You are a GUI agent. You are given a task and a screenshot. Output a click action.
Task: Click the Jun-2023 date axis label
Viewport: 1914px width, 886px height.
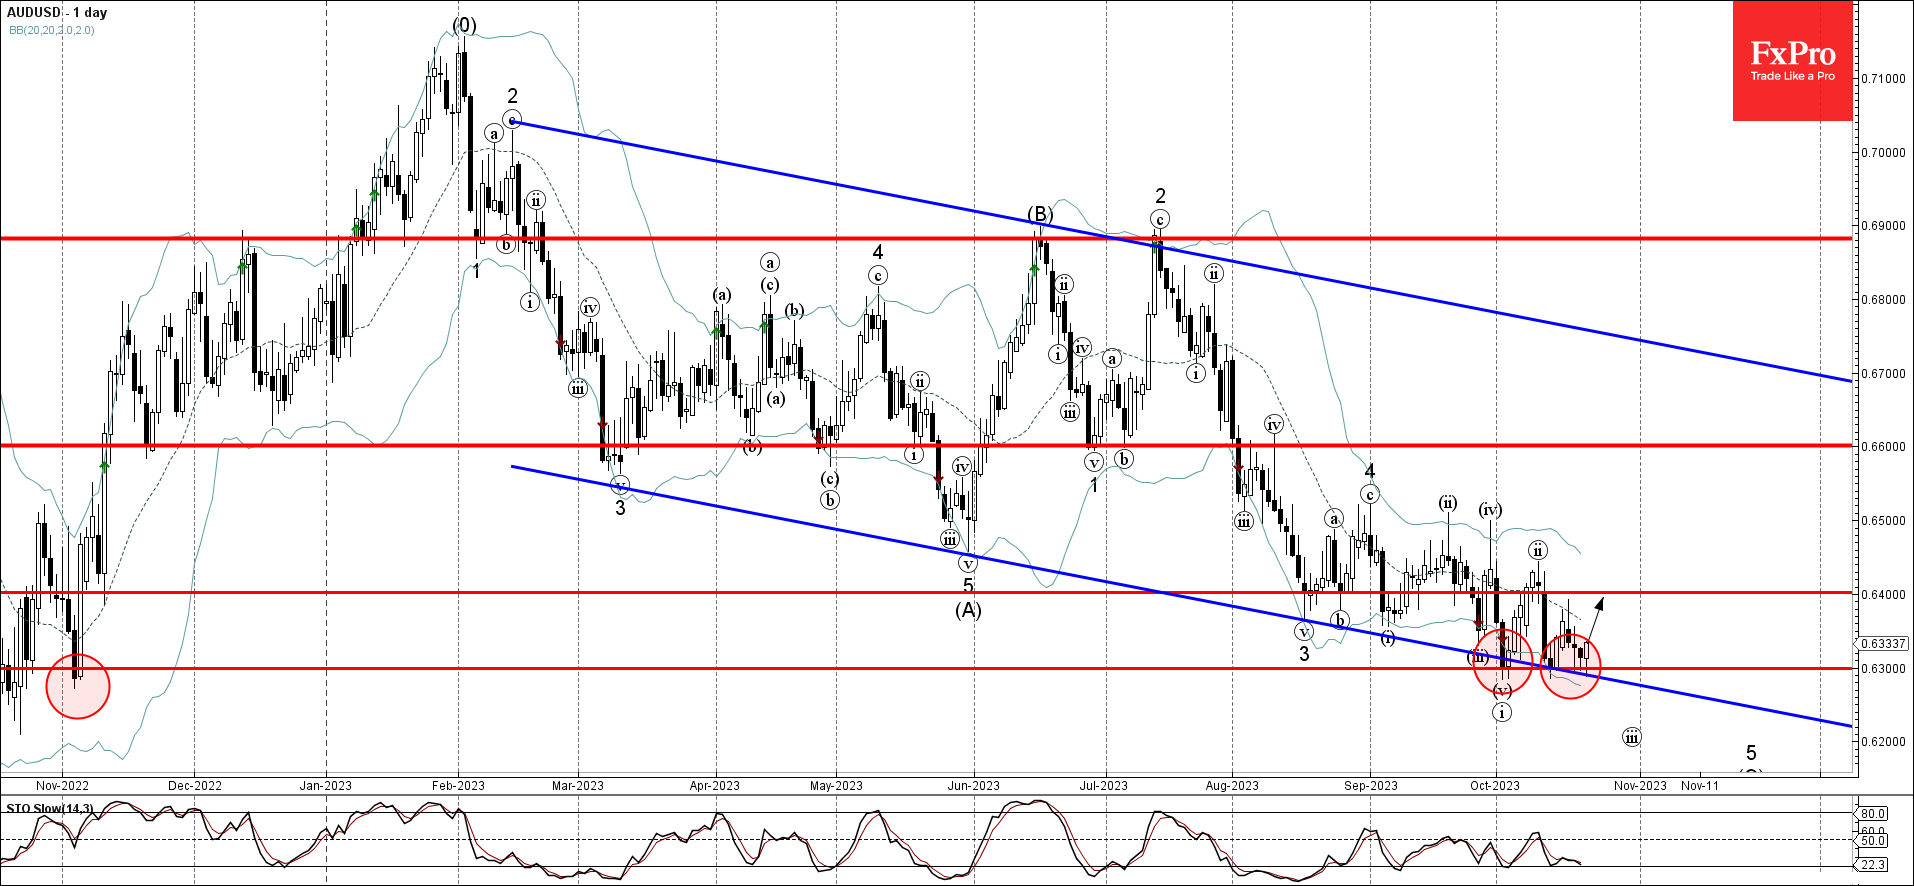click(x=973, y=786)
